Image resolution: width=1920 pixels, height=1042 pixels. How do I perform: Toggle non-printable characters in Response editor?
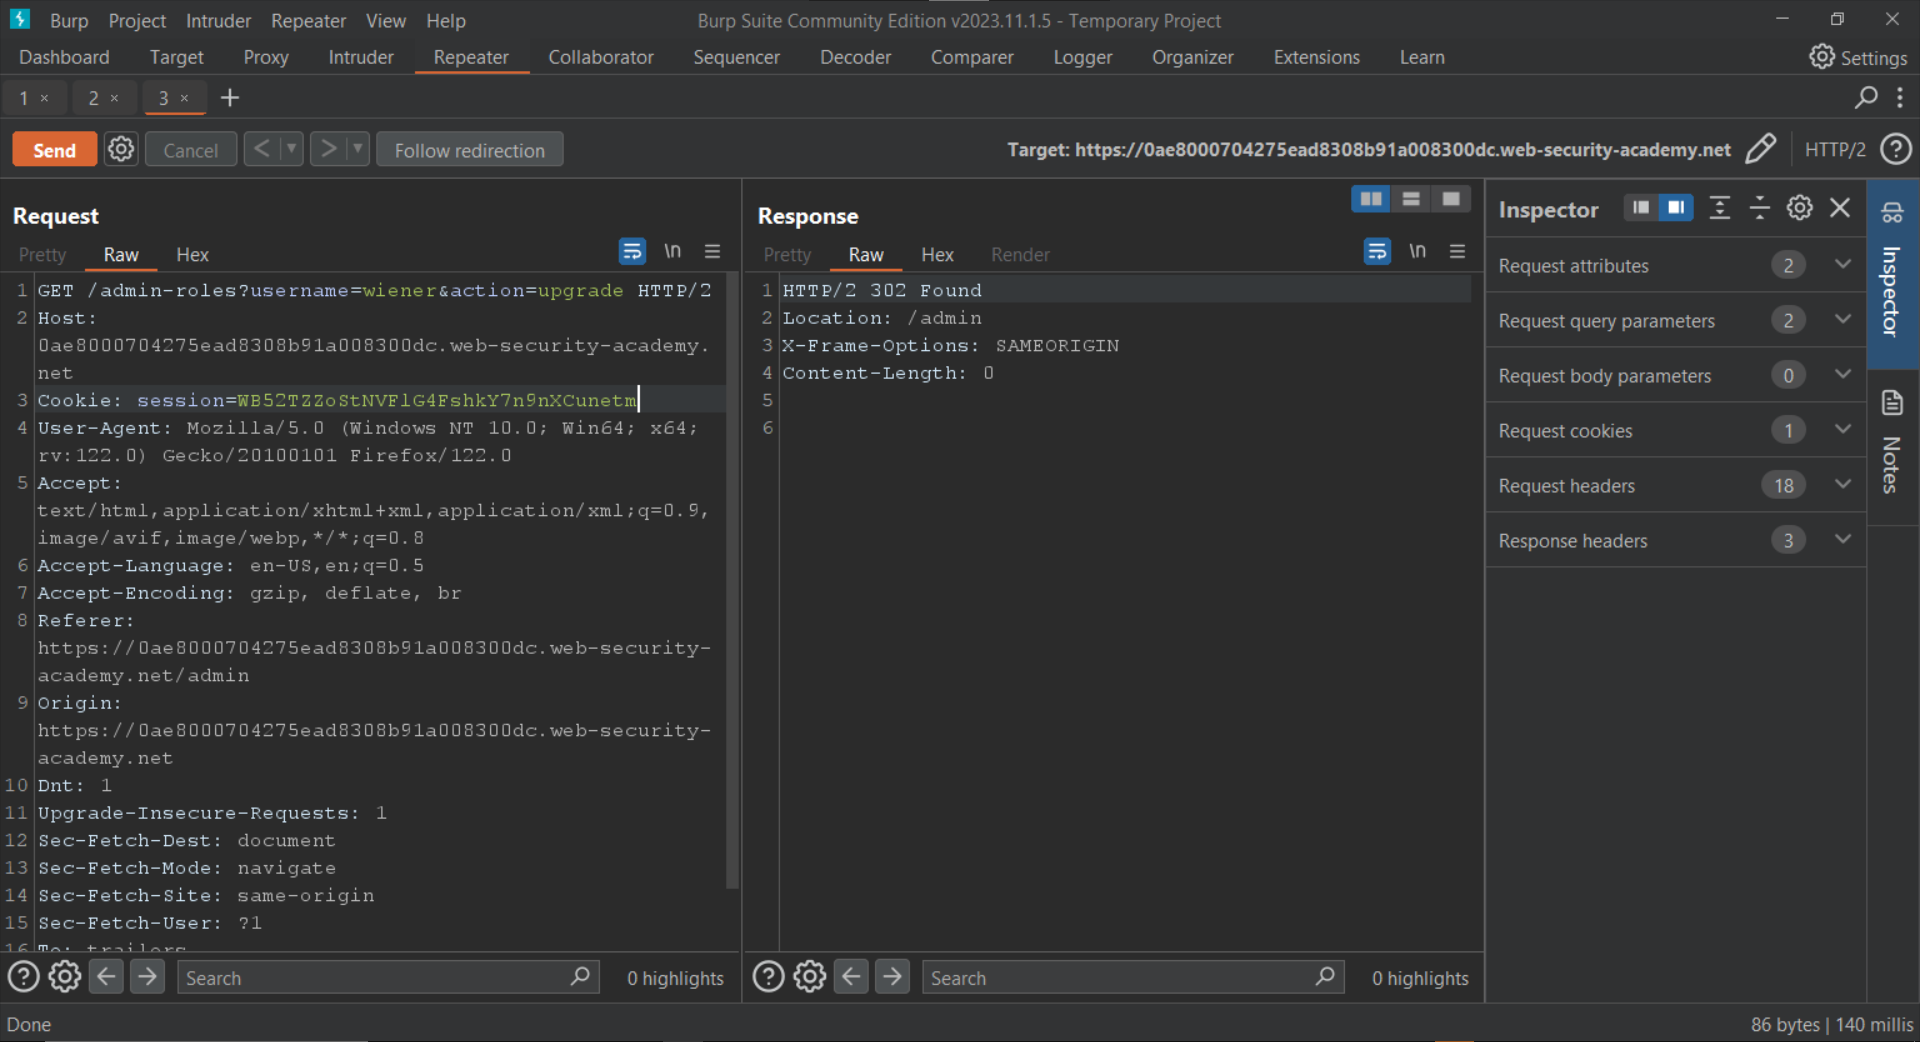(x=1417, y=252)
